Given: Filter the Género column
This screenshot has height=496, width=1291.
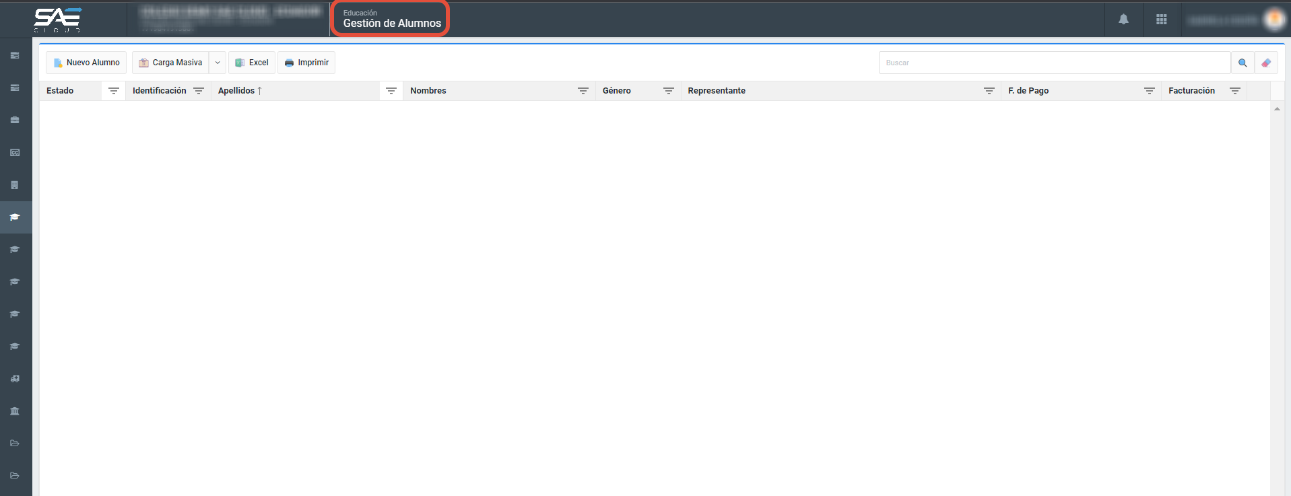Looking at the screenshot, I should tap(668, 91).
